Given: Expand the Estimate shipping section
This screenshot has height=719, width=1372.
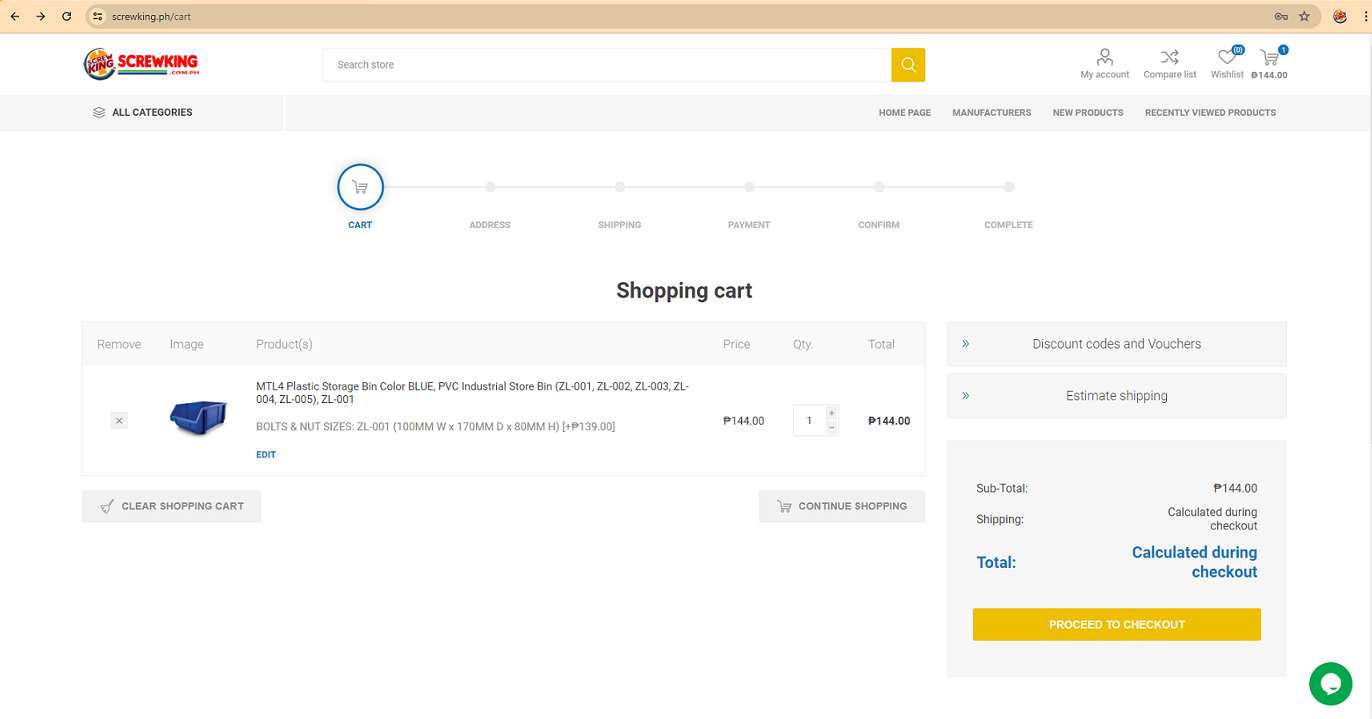Looking at the screenshot, I should click(x=1116, y=396).
